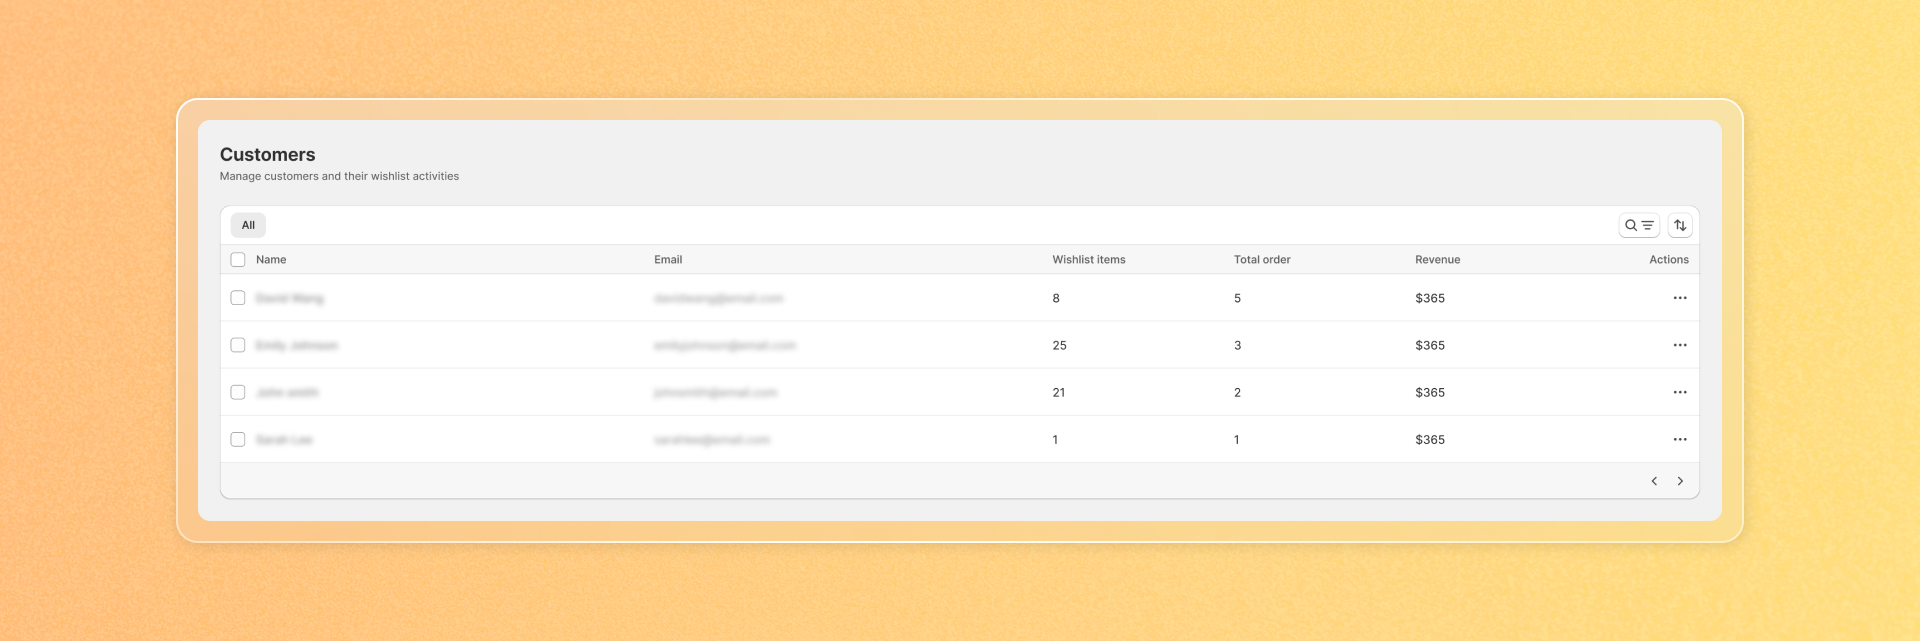Click $365 revenue in the row with 3 orders

coord(1430,345)
